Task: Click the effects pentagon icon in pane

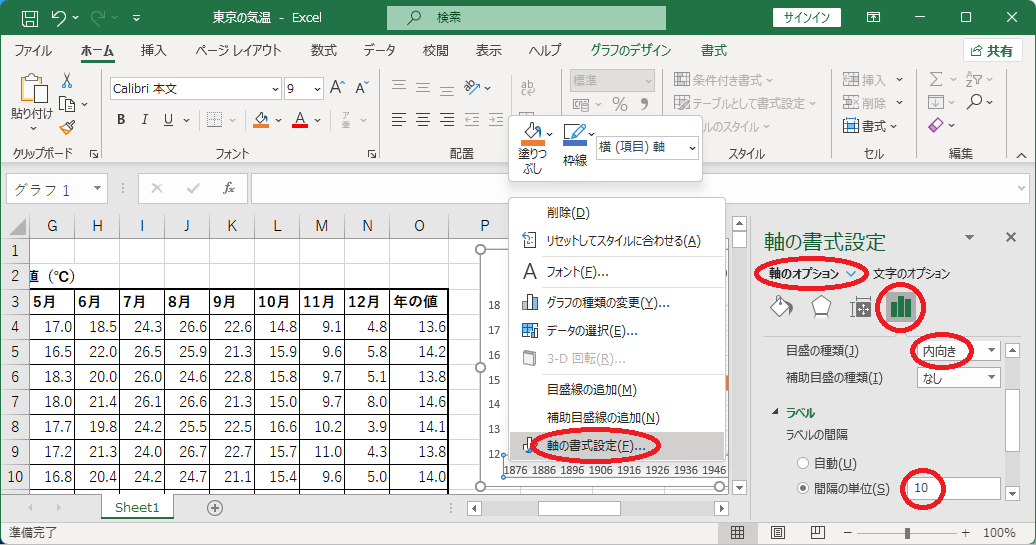Action: click(x=821, y=307)
